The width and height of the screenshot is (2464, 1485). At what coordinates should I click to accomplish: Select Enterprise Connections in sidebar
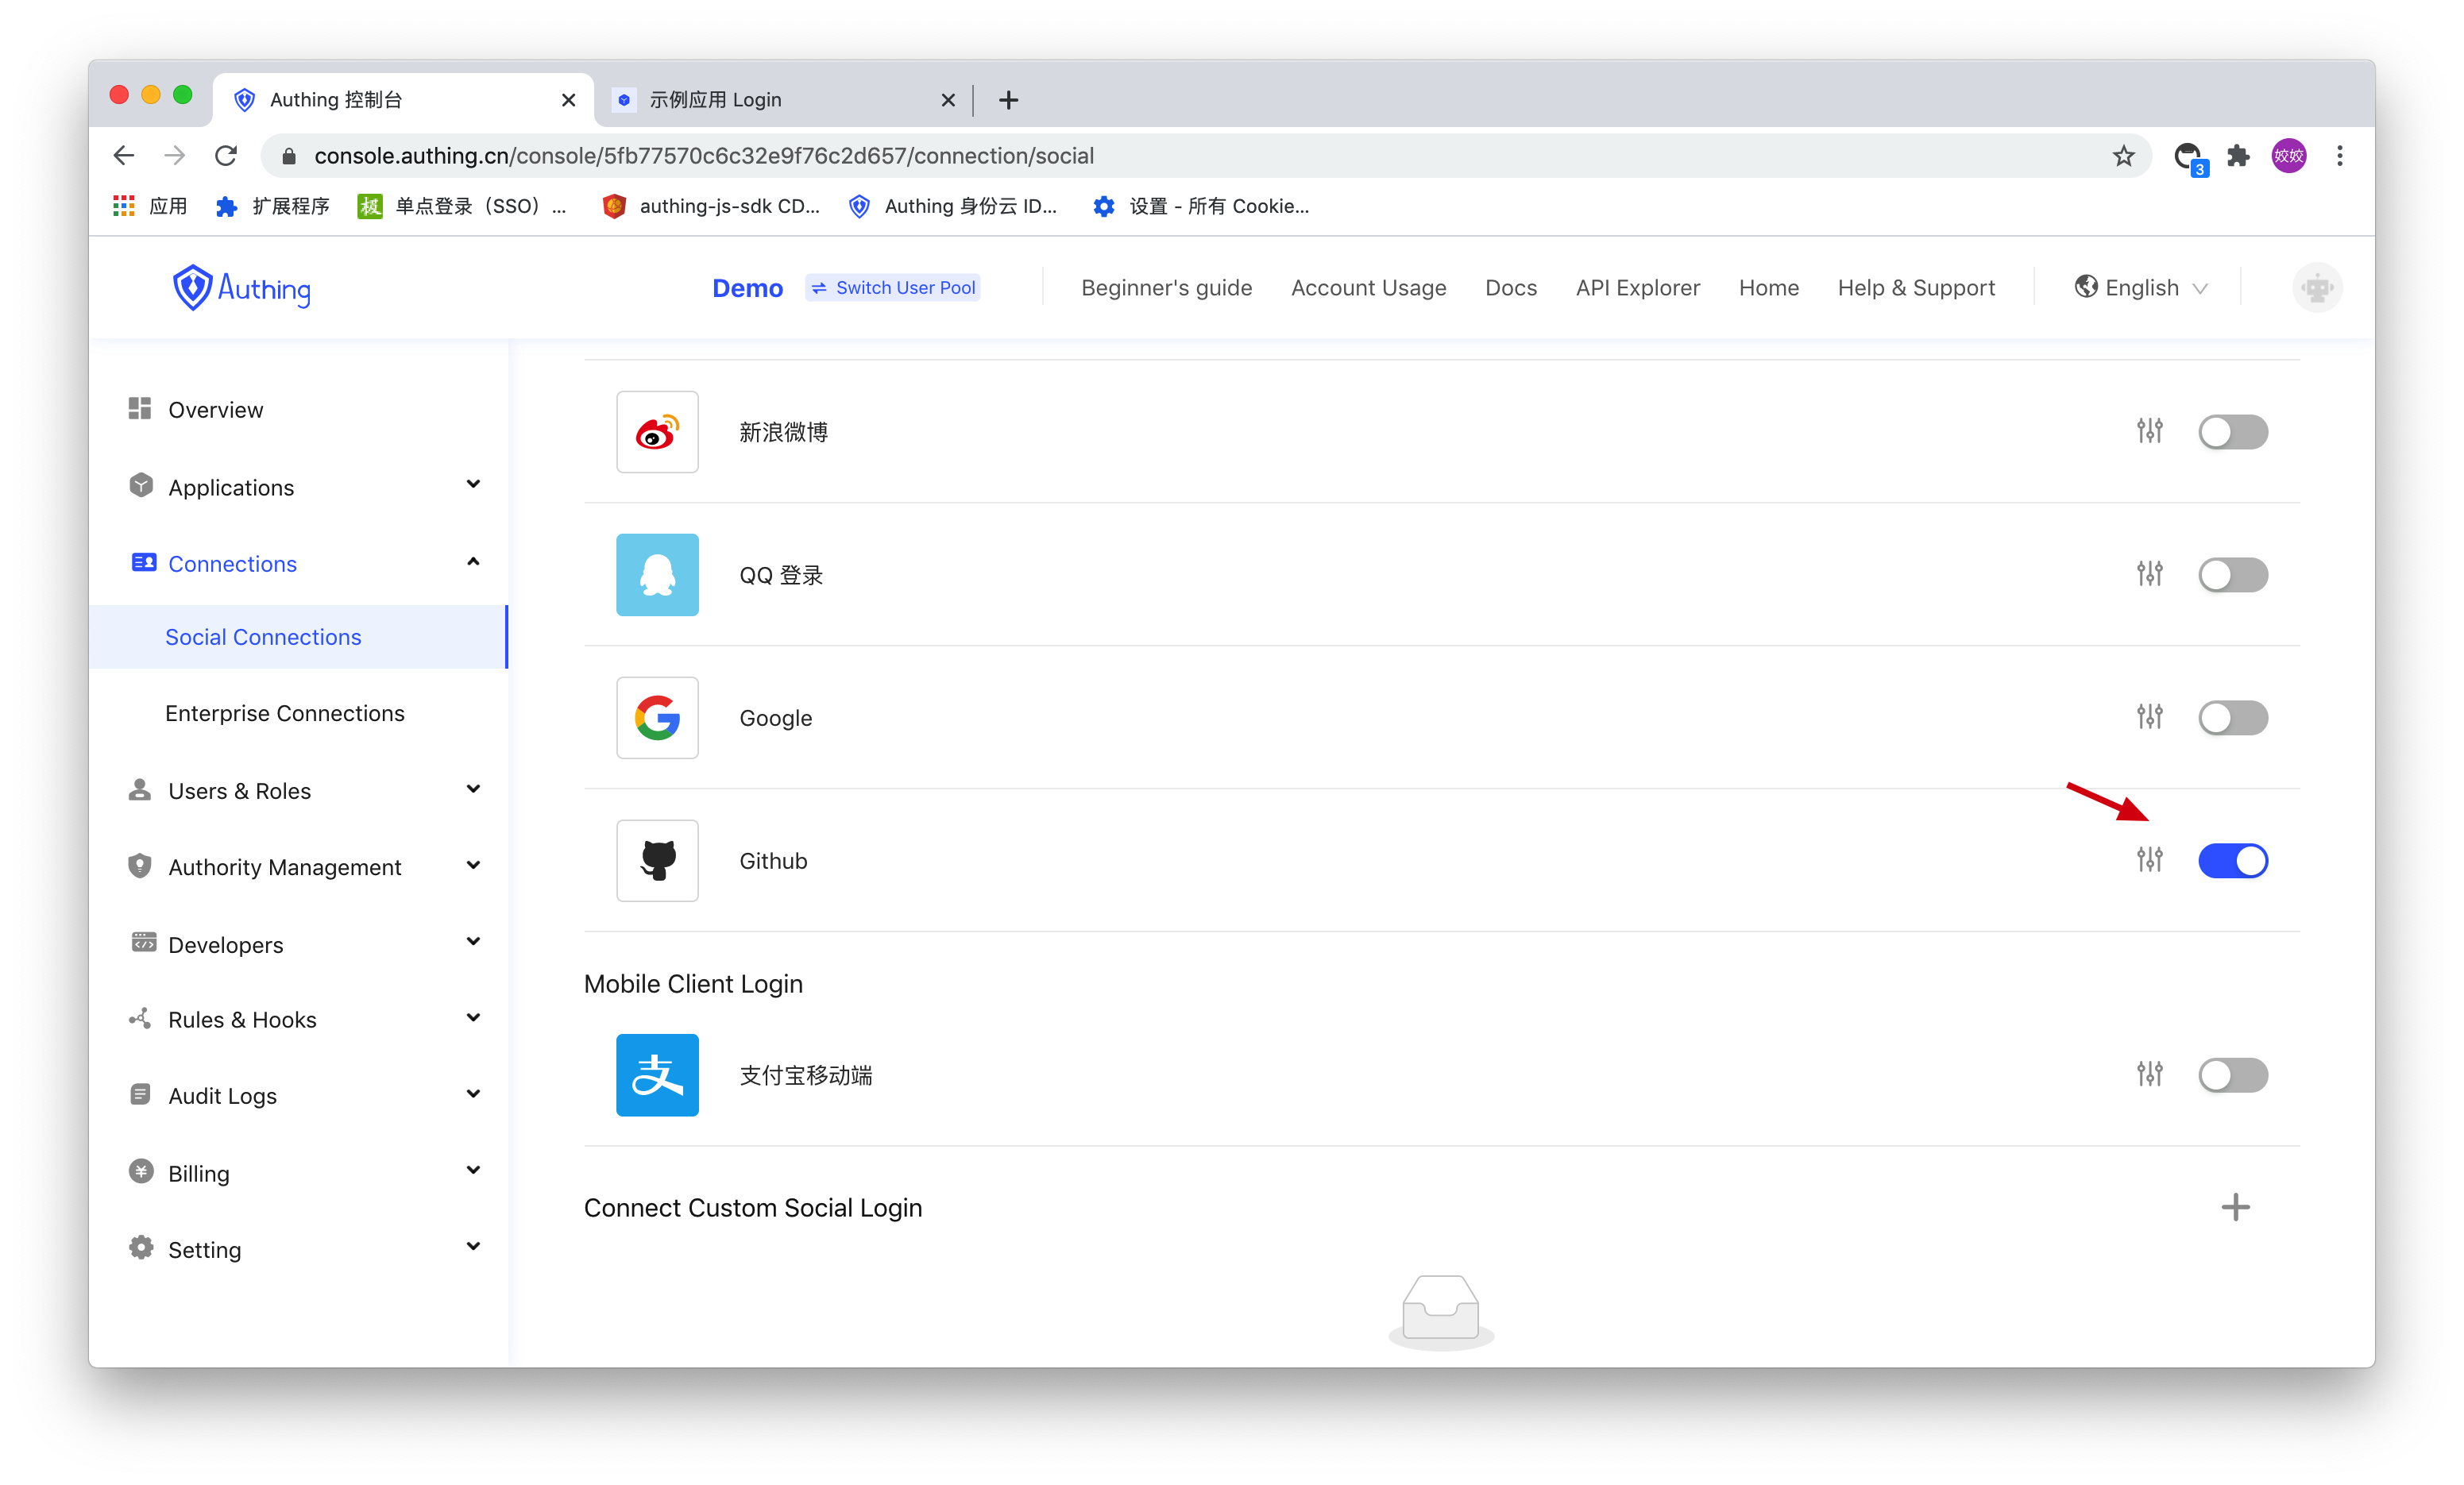click(285, 713)
